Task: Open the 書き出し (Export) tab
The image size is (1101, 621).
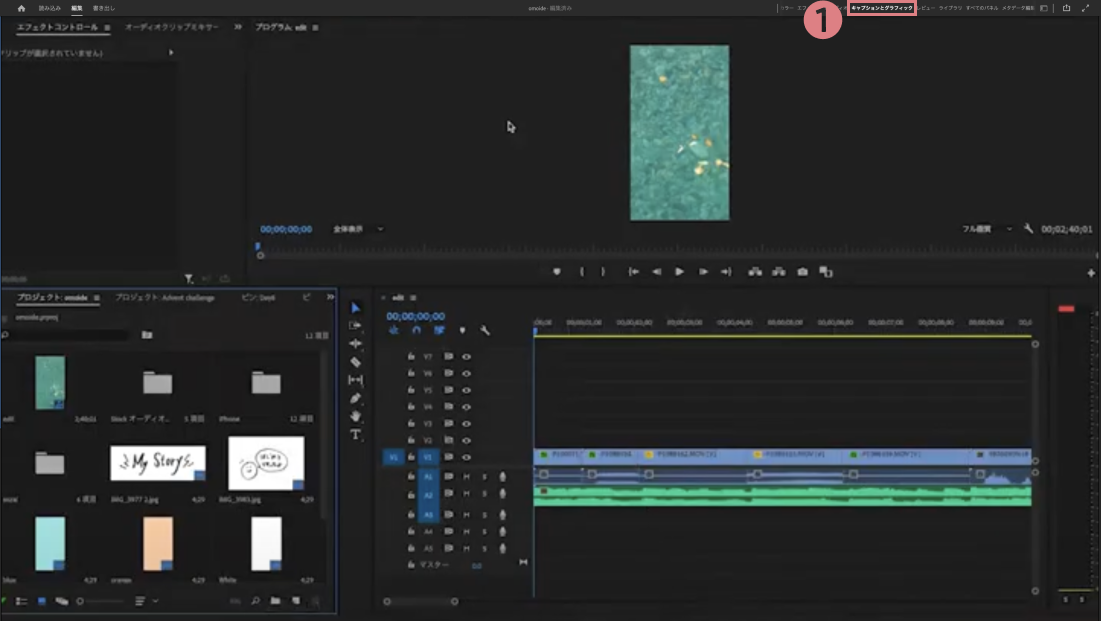Action: coord(104,8)
